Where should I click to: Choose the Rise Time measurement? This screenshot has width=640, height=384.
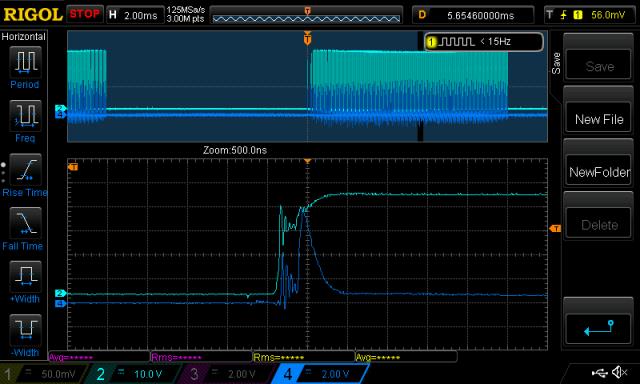point(25,170)
